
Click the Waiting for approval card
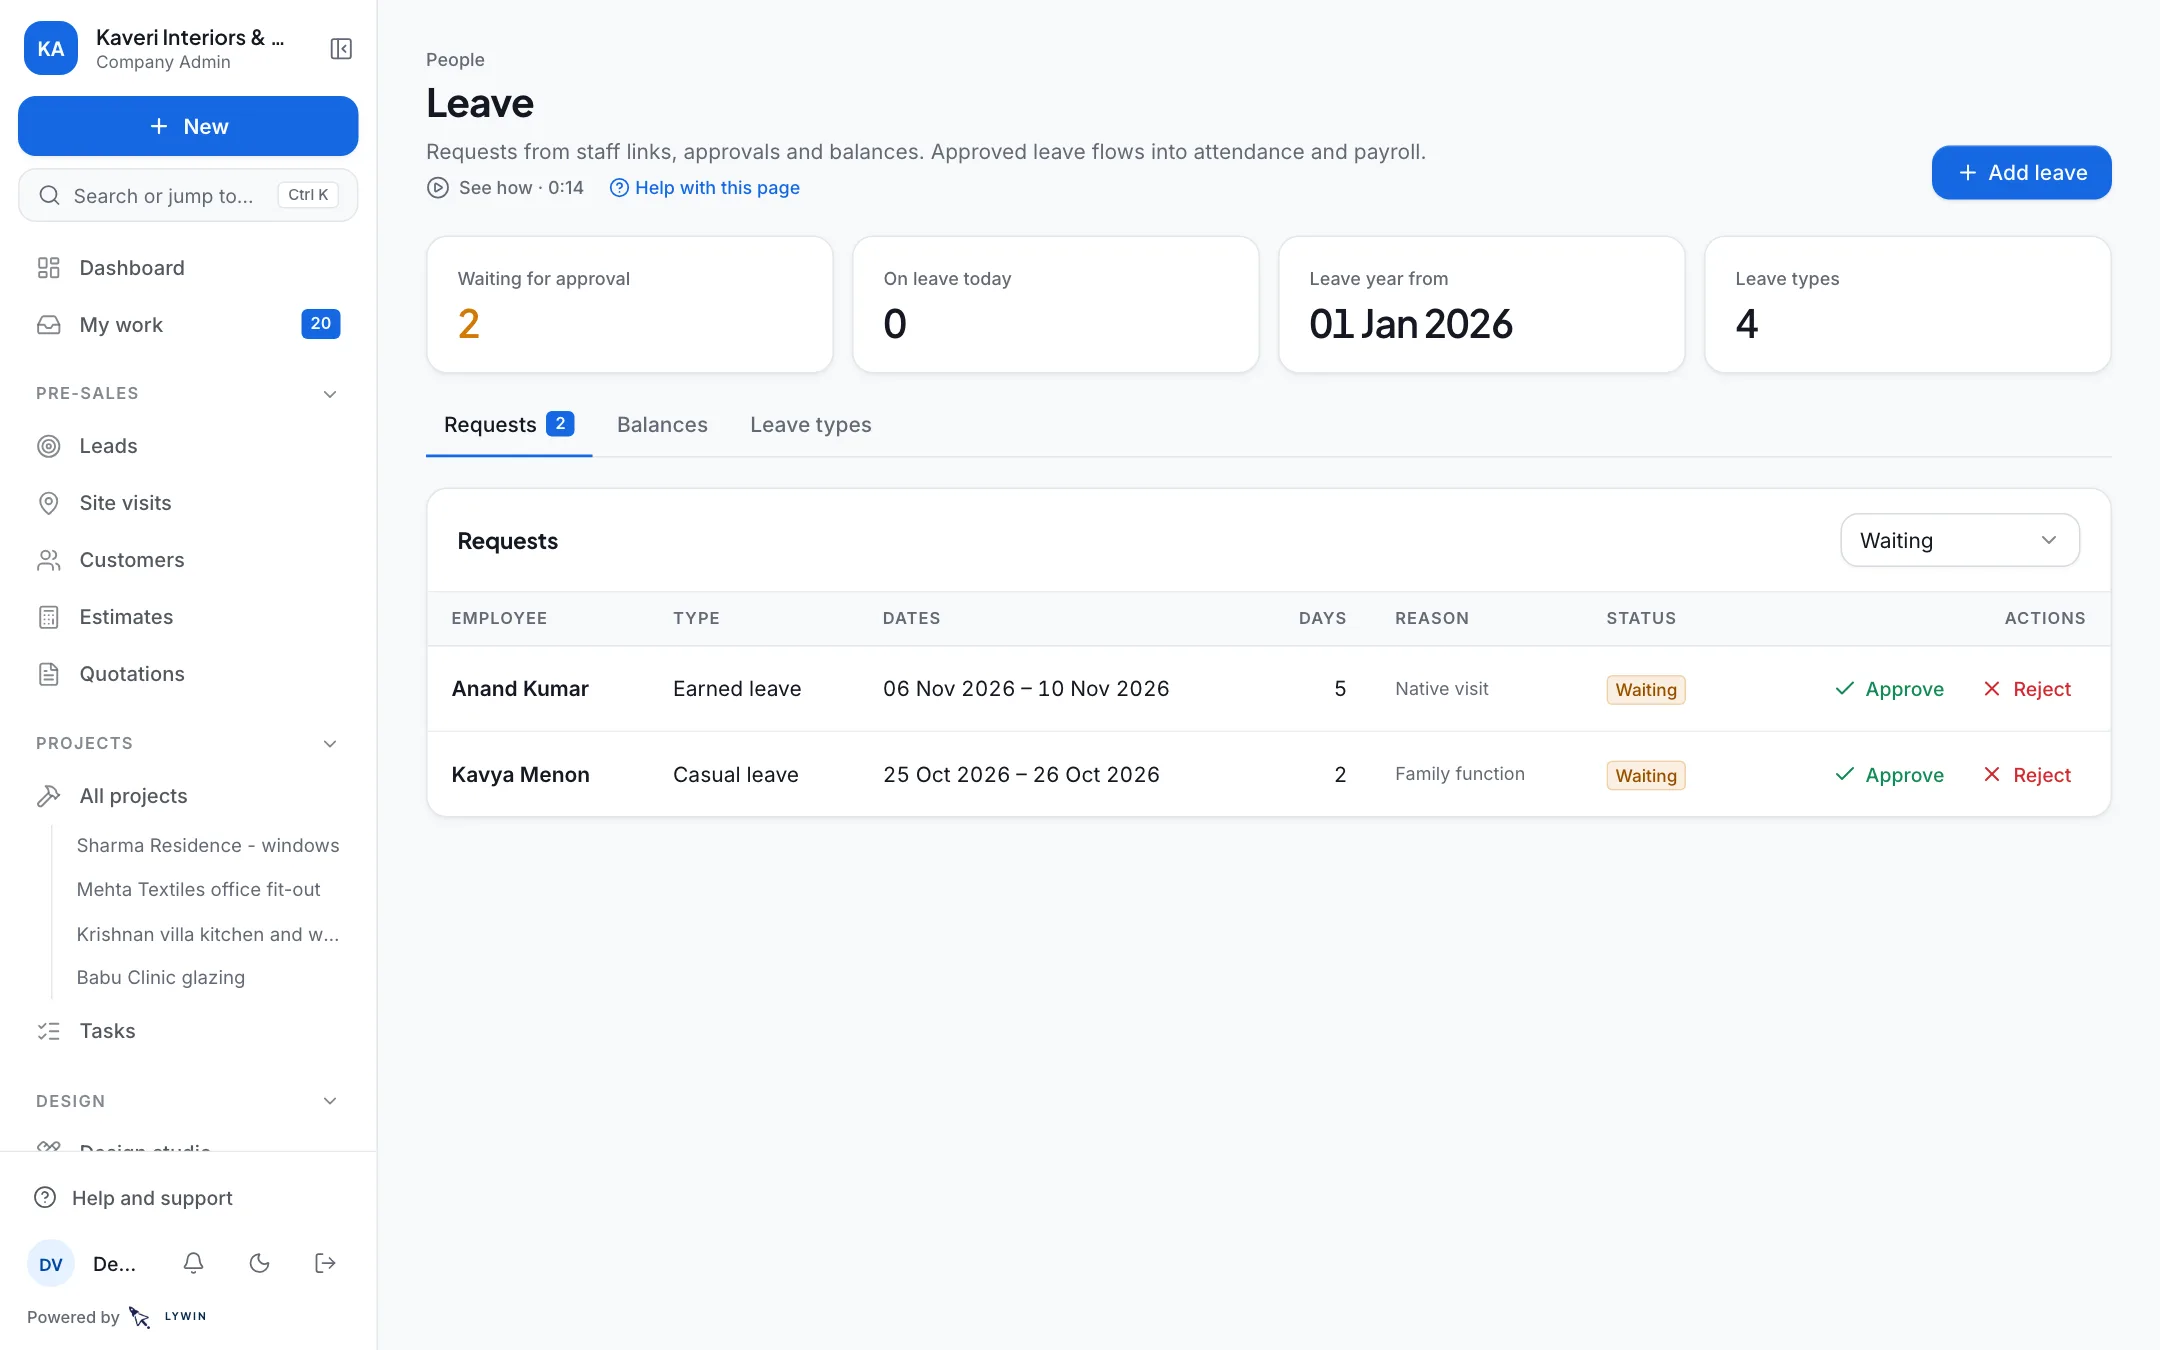pyautogui.click(x=630, y=305)
